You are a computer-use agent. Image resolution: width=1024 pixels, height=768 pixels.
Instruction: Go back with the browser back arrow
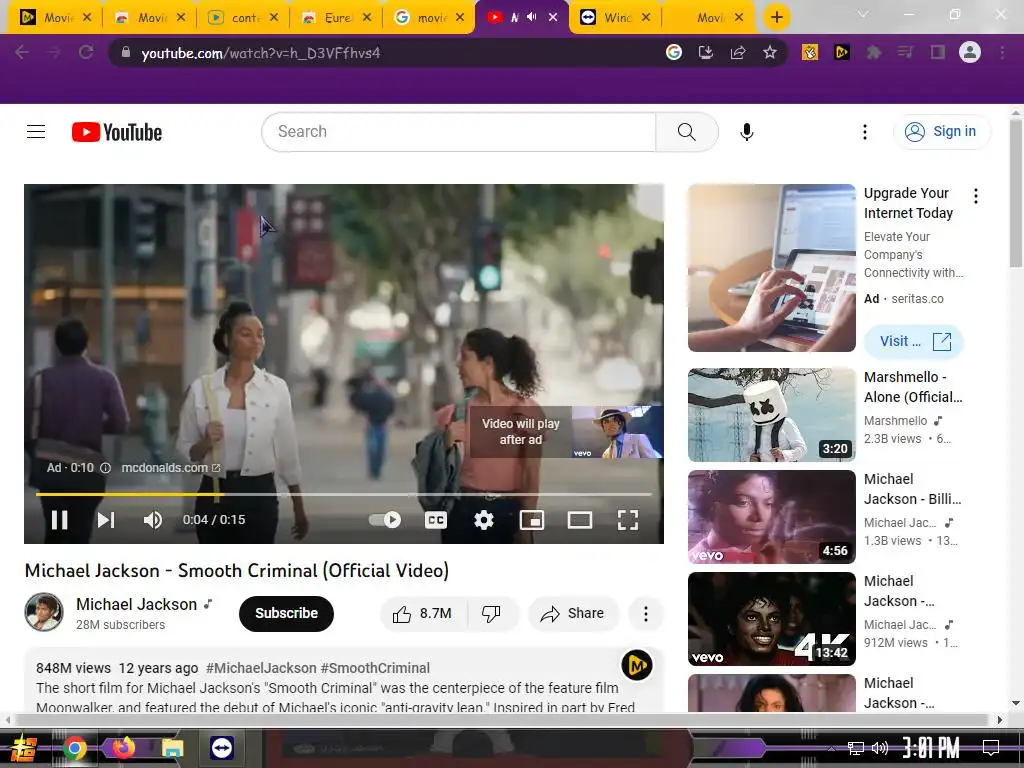click(x=22, y=52)
